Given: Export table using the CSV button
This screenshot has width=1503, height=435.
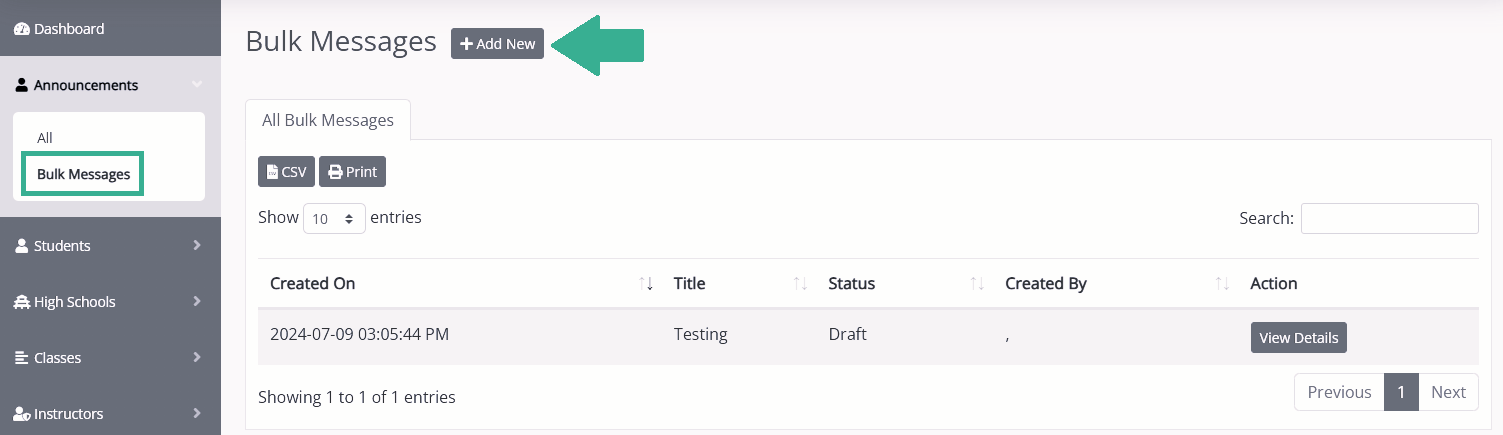Looking at the screenshot, I should point(287,172).
